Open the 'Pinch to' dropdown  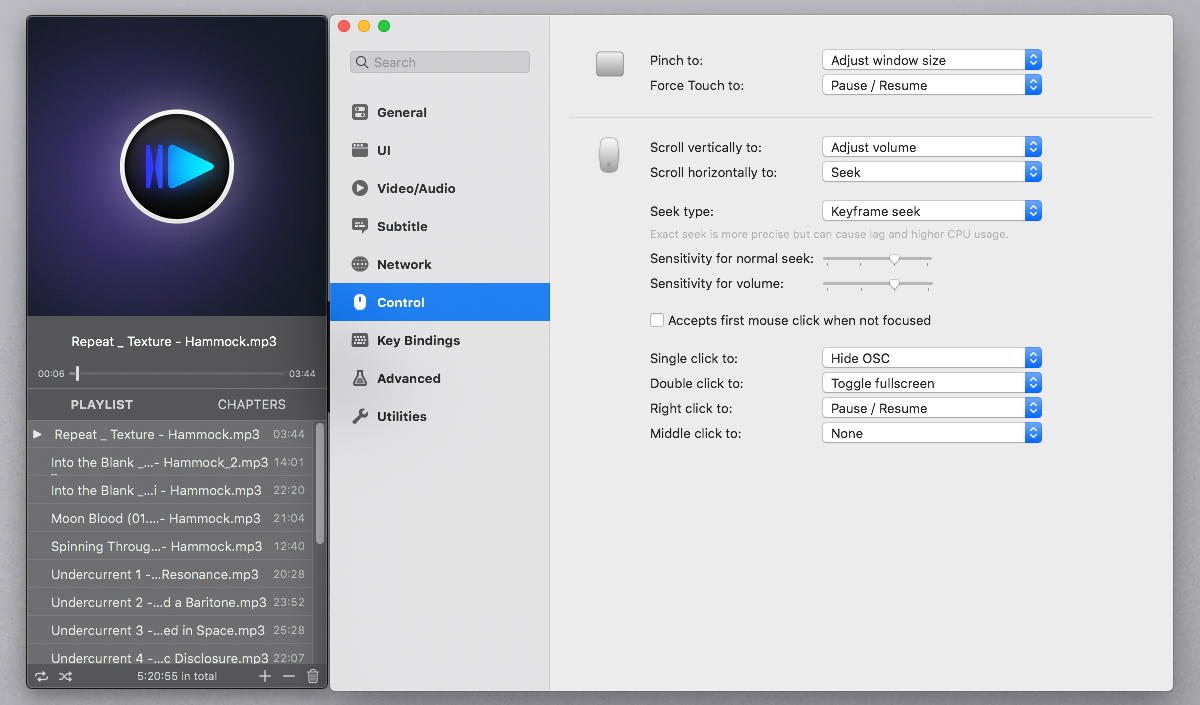931,60
